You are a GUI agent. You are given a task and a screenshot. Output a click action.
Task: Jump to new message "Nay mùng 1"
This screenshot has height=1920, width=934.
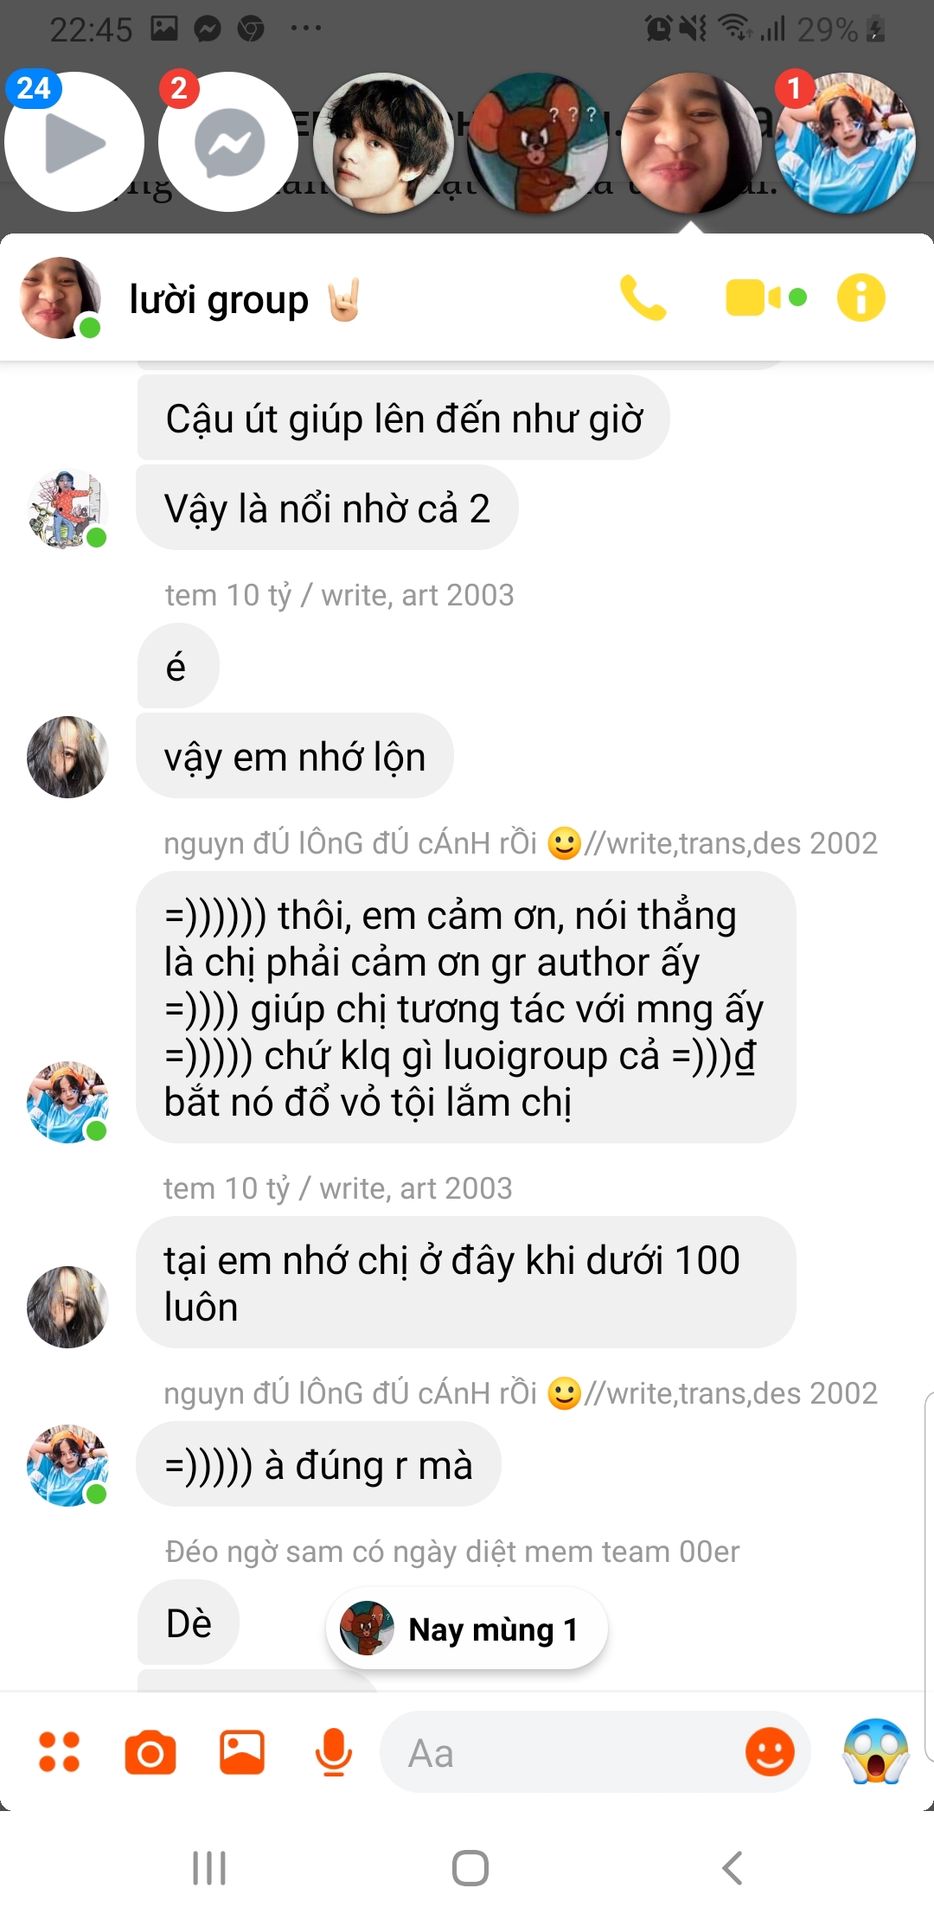[x=466, y=1629]
